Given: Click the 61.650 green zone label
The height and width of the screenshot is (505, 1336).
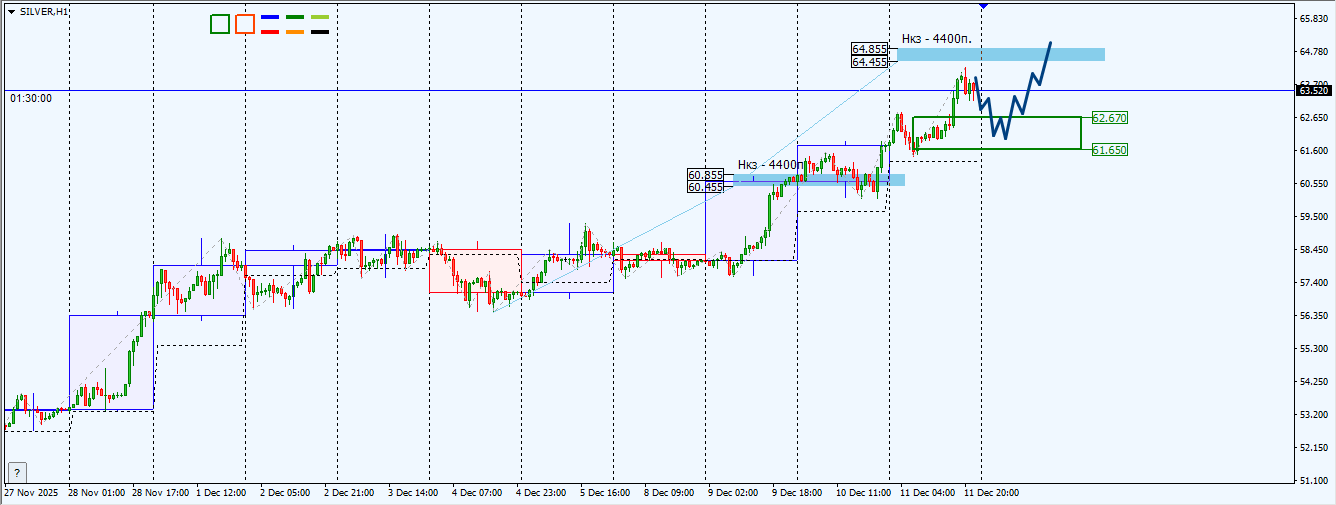Looking at the screenshot, I should 1110,150.
